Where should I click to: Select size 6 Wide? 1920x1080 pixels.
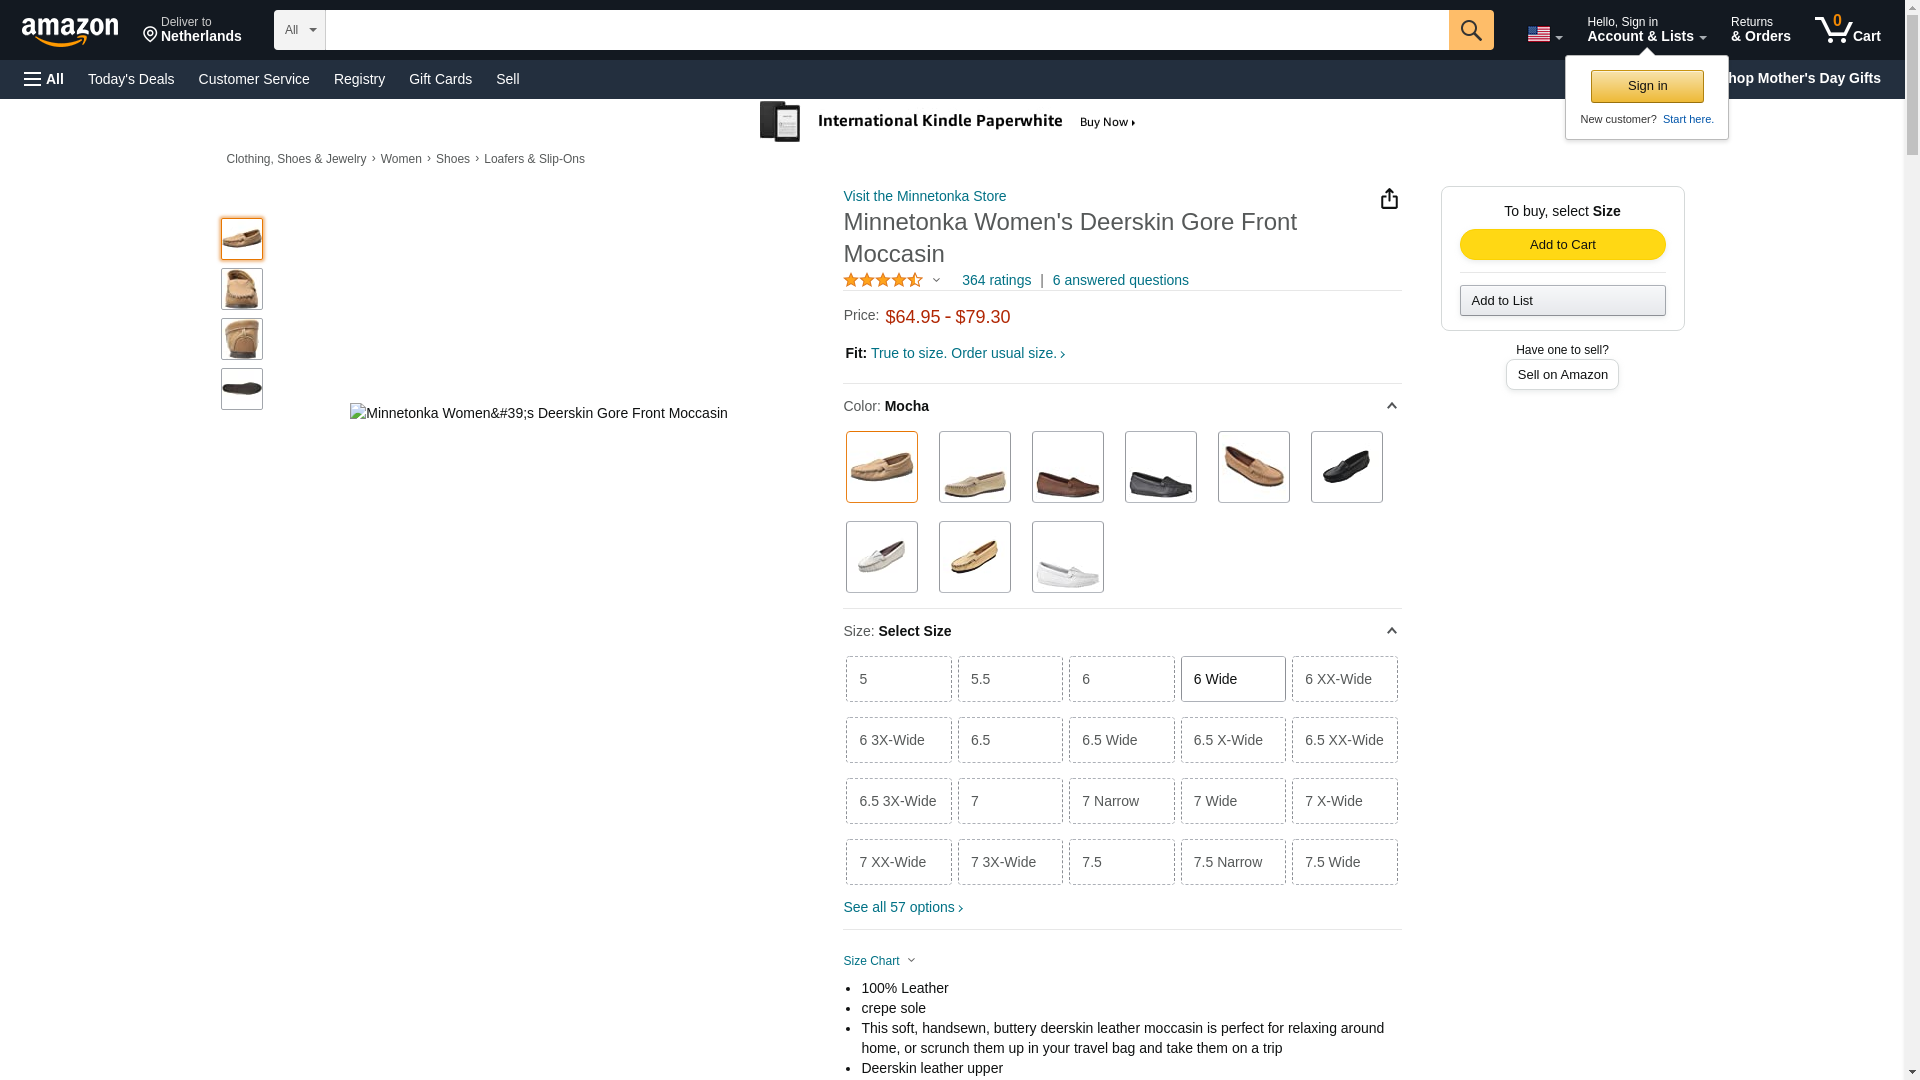click(x=1232, y=679)
